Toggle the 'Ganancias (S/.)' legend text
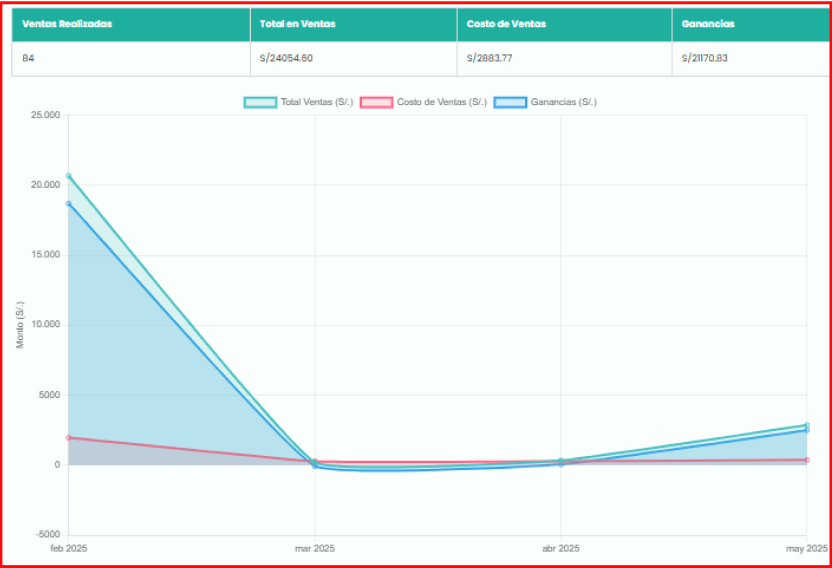Viewport: 832px width, 568px height. (x=563, y=102)
